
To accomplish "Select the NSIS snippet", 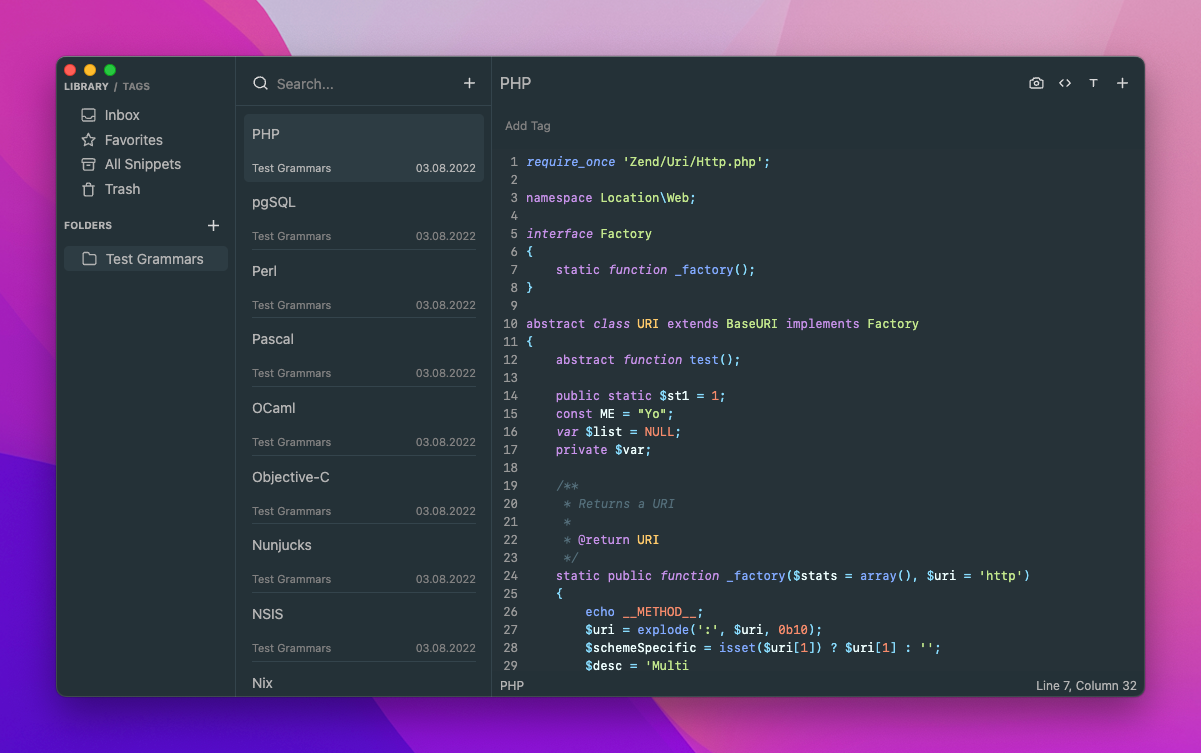I will pos(364,628).
